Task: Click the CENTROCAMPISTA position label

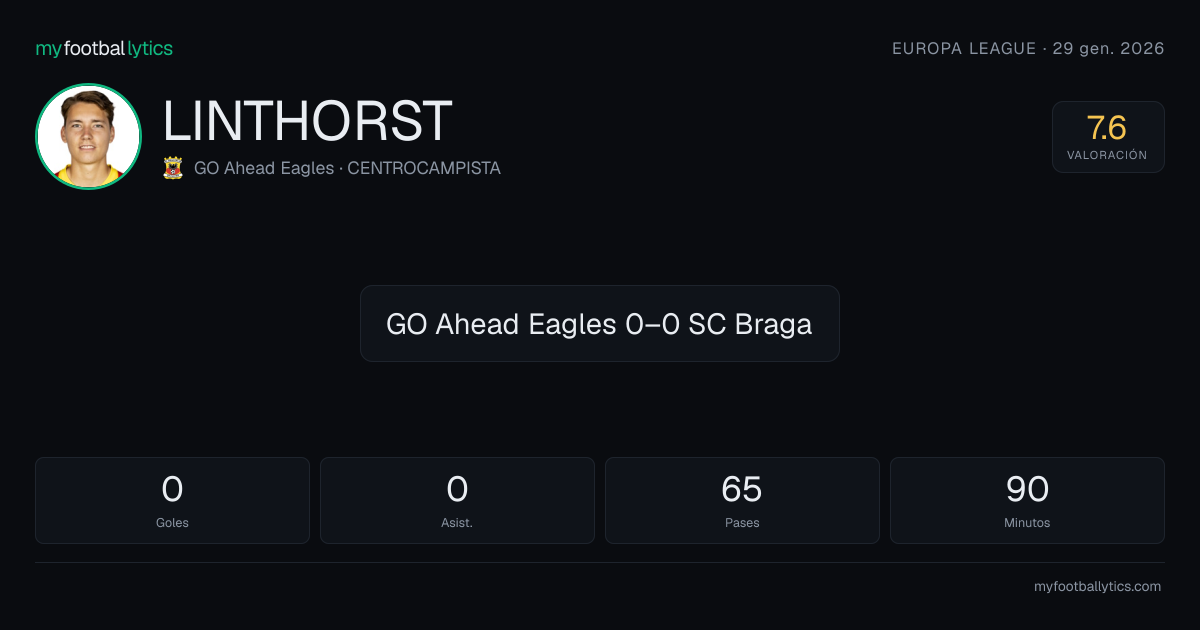Action: [424, 168]
